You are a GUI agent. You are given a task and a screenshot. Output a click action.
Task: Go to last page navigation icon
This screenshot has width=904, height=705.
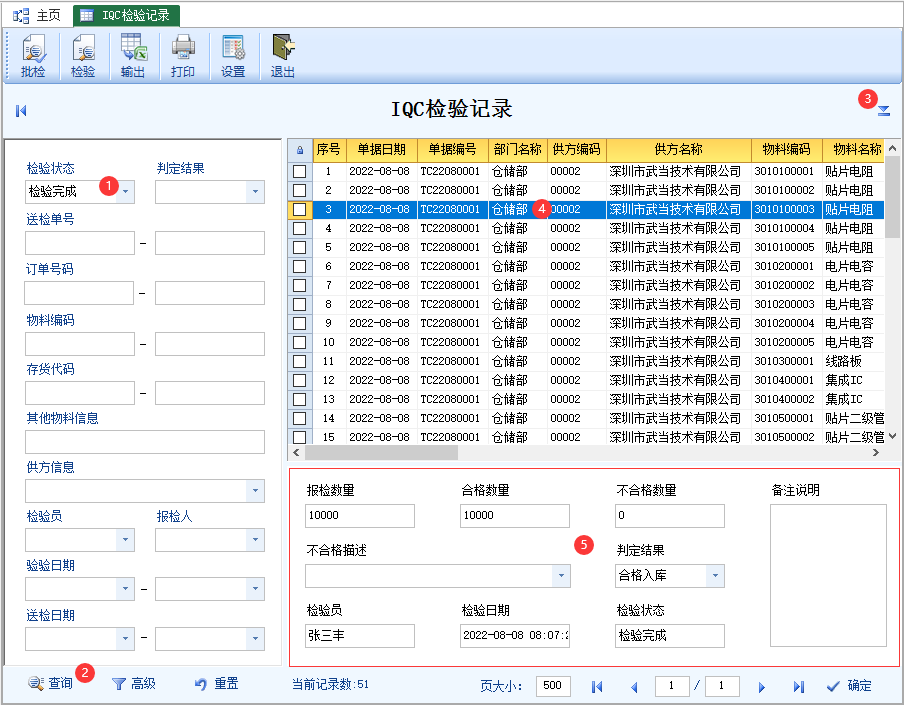pos(798,686)
